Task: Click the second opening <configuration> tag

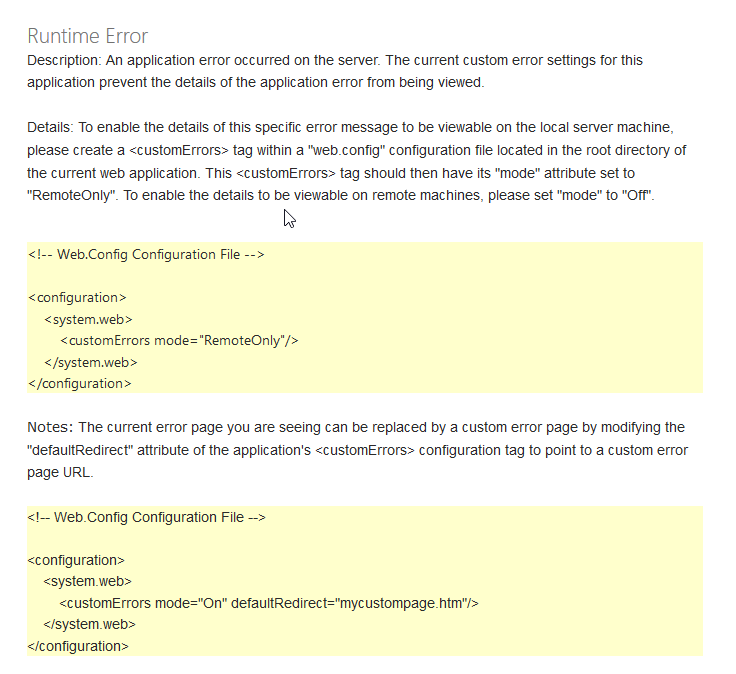Action: 76,560
